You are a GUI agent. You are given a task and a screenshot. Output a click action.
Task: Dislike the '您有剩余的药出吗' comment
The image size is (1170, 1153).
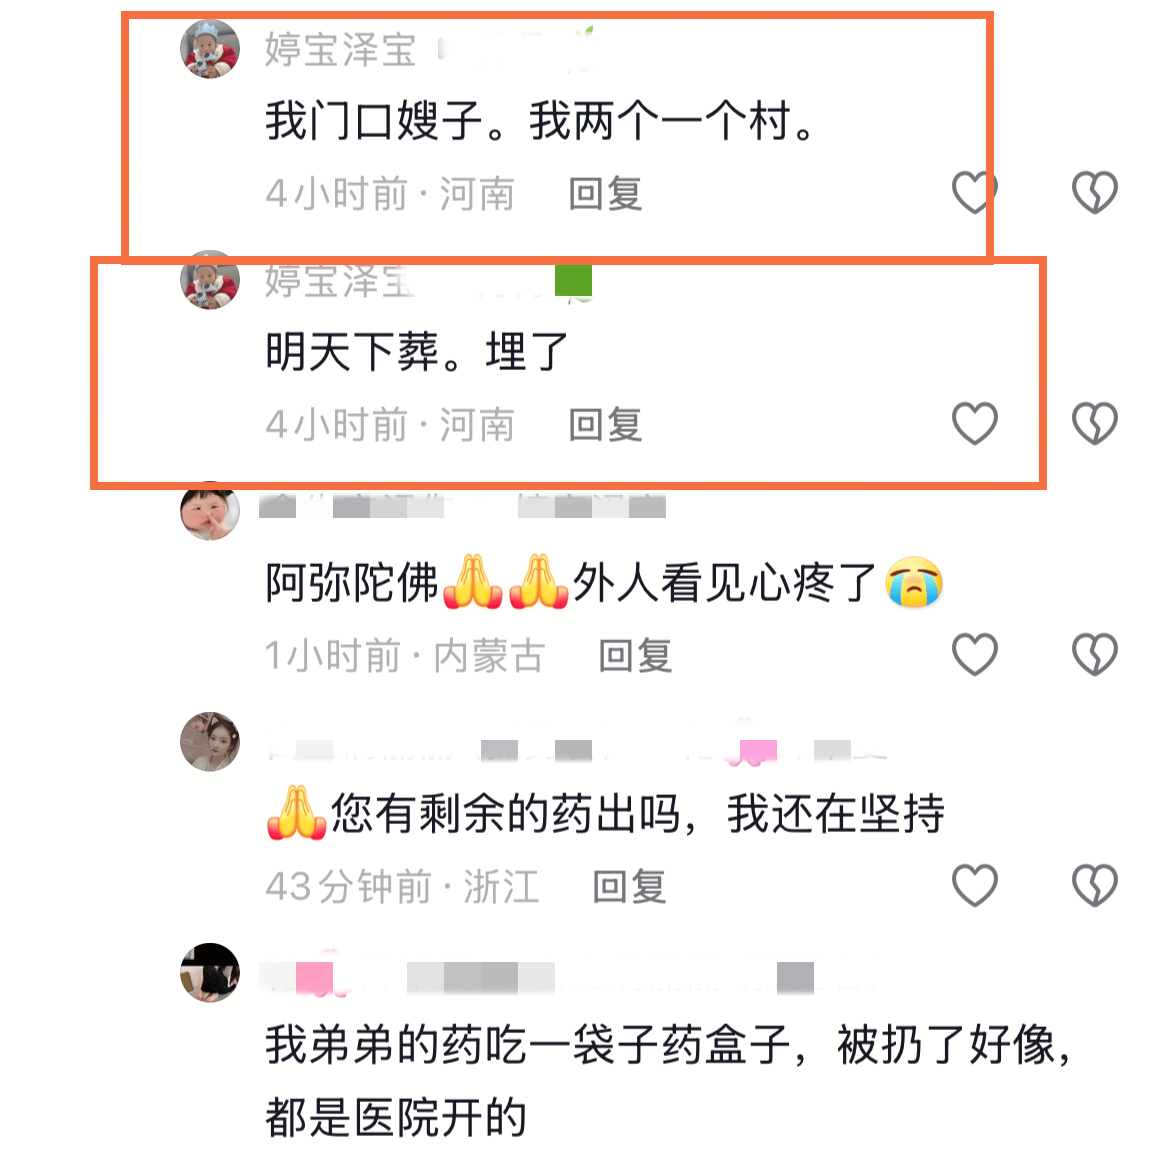coord(1095,886)
